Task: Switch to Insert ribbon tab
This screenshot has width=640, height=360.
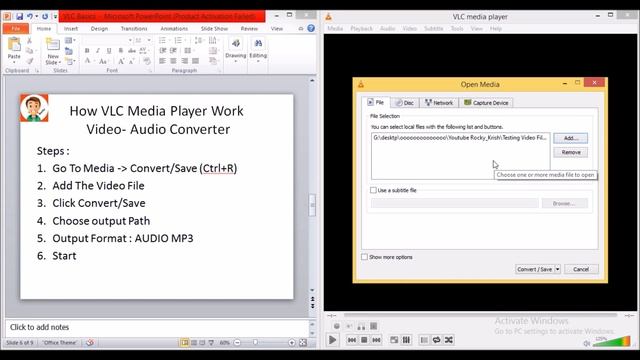Action: pos(71,29)
